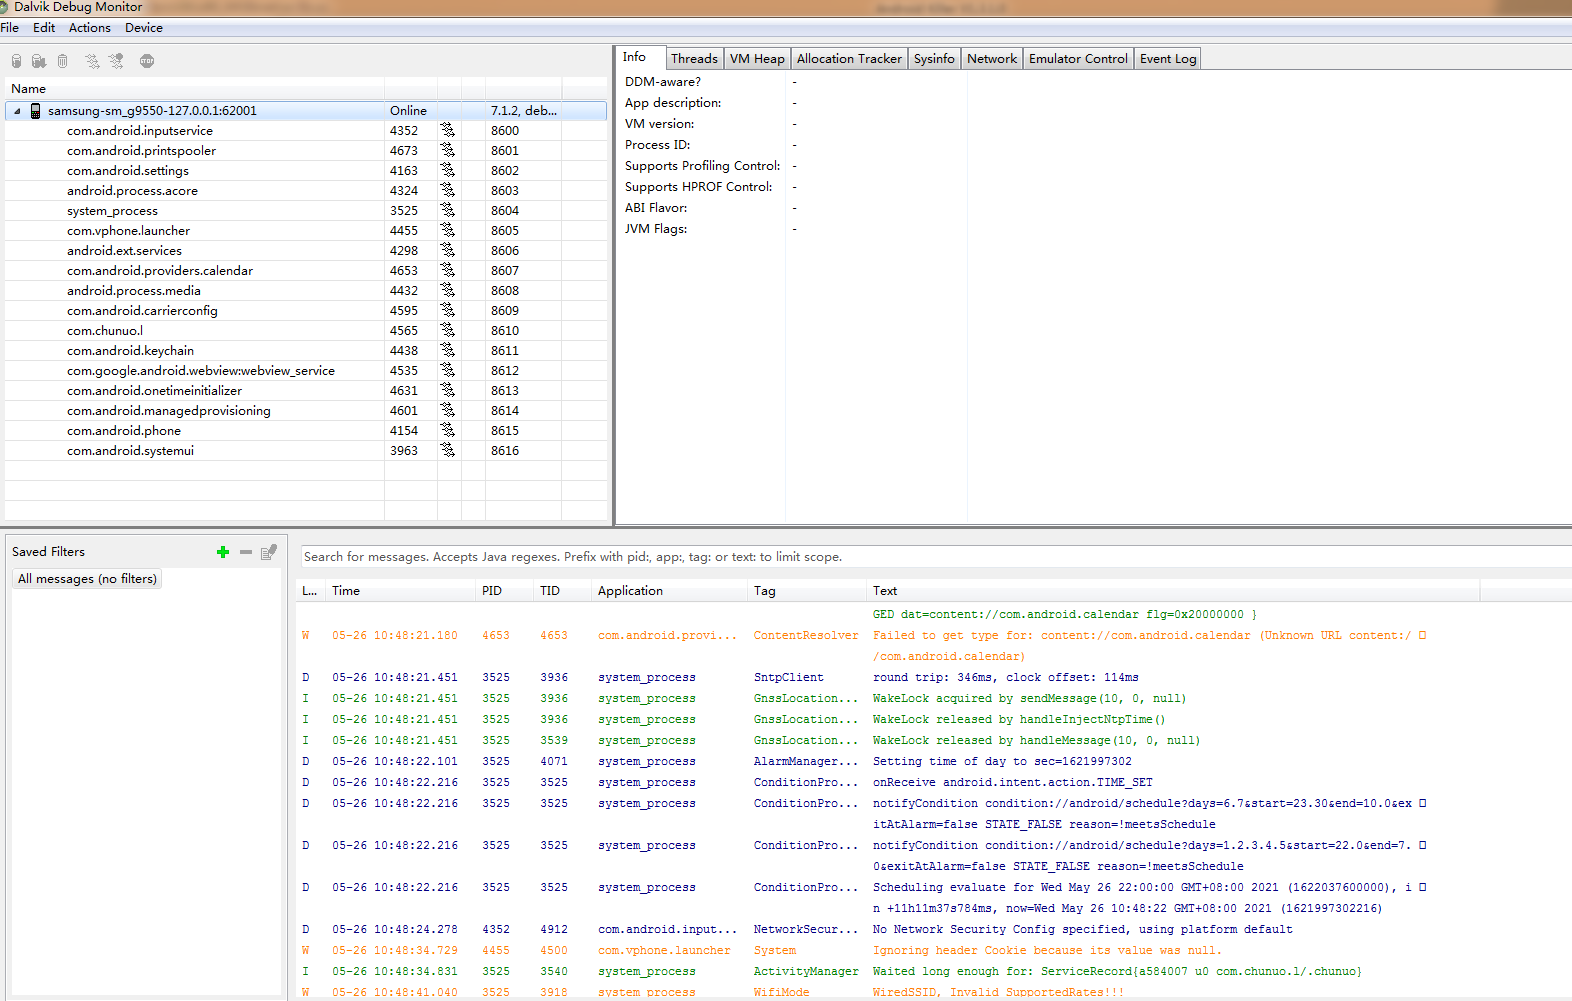Image resolution: width=1572 pixels, height=1001 pixels.
Task: Click debug status icon in android.process.acore row
Action: (447, 190)
